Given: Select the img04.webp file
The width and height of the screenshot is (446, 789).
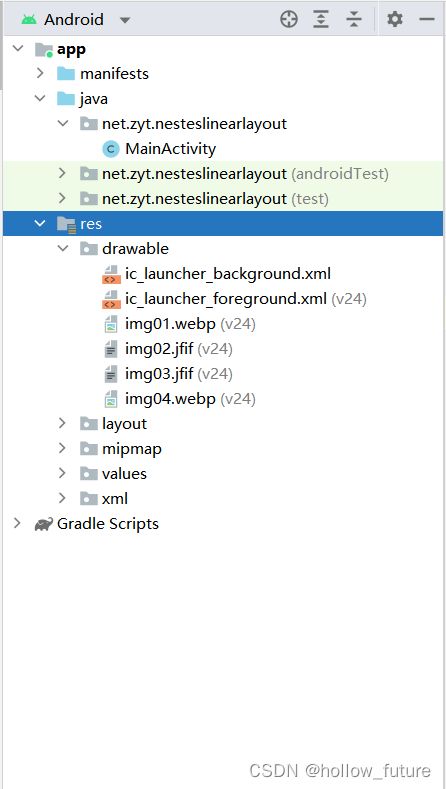Looking at the screenshot, I should 170,399.
